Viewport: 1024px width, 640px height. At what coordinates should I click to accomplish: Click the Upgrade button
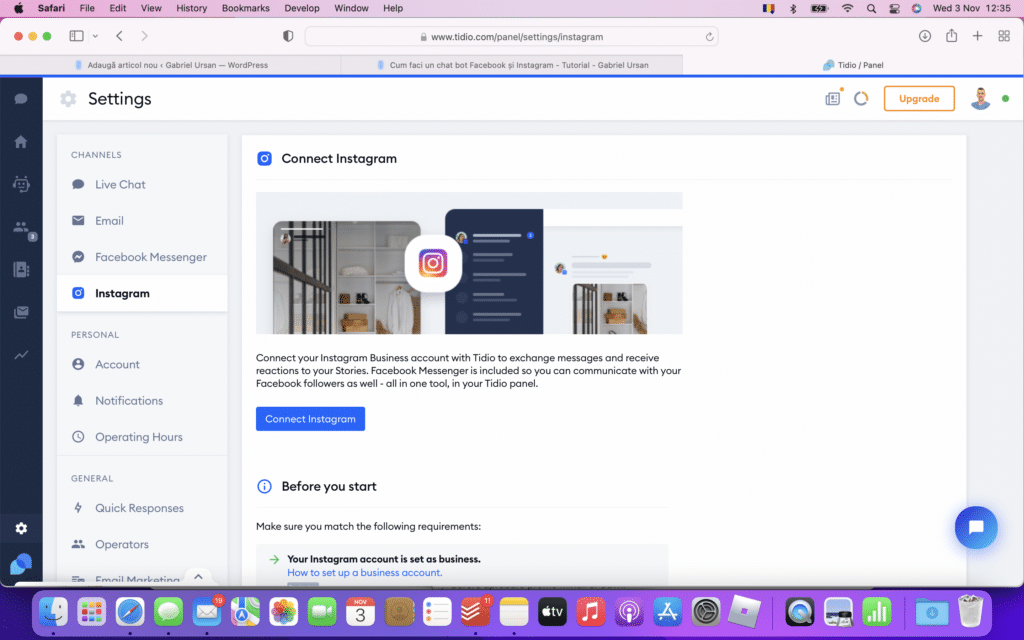(x=919, y=99)
